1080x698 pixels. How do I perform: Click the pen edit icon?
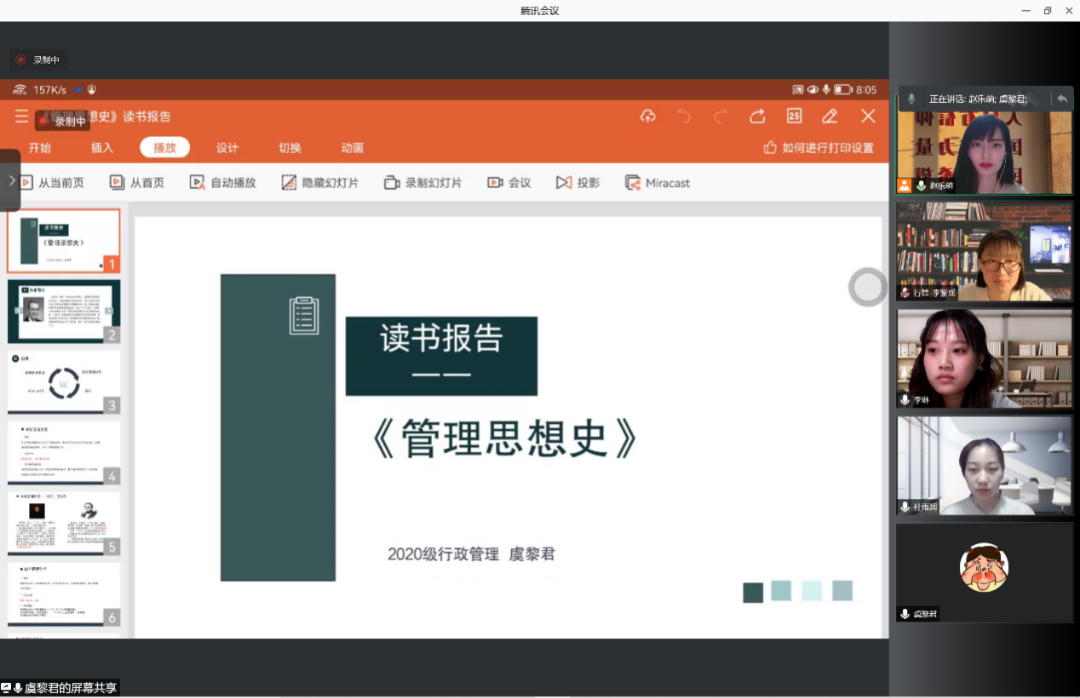tap(830, 116)
